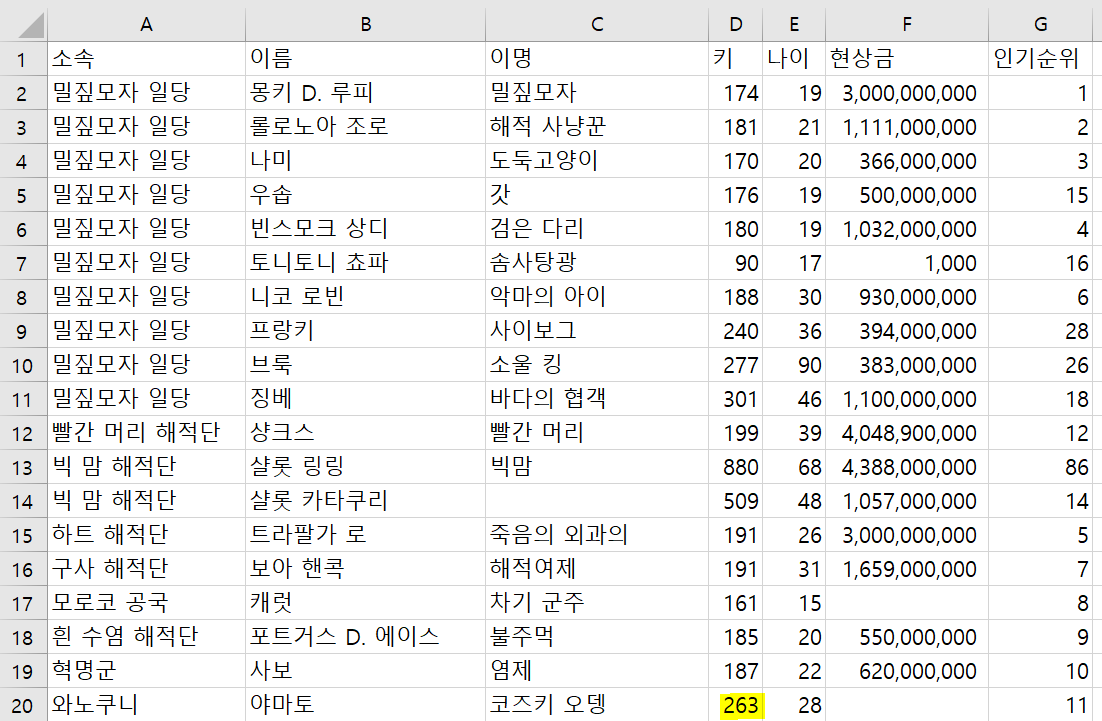
Task: Select the cell 모로코 공국
Action: pos(146,602)
